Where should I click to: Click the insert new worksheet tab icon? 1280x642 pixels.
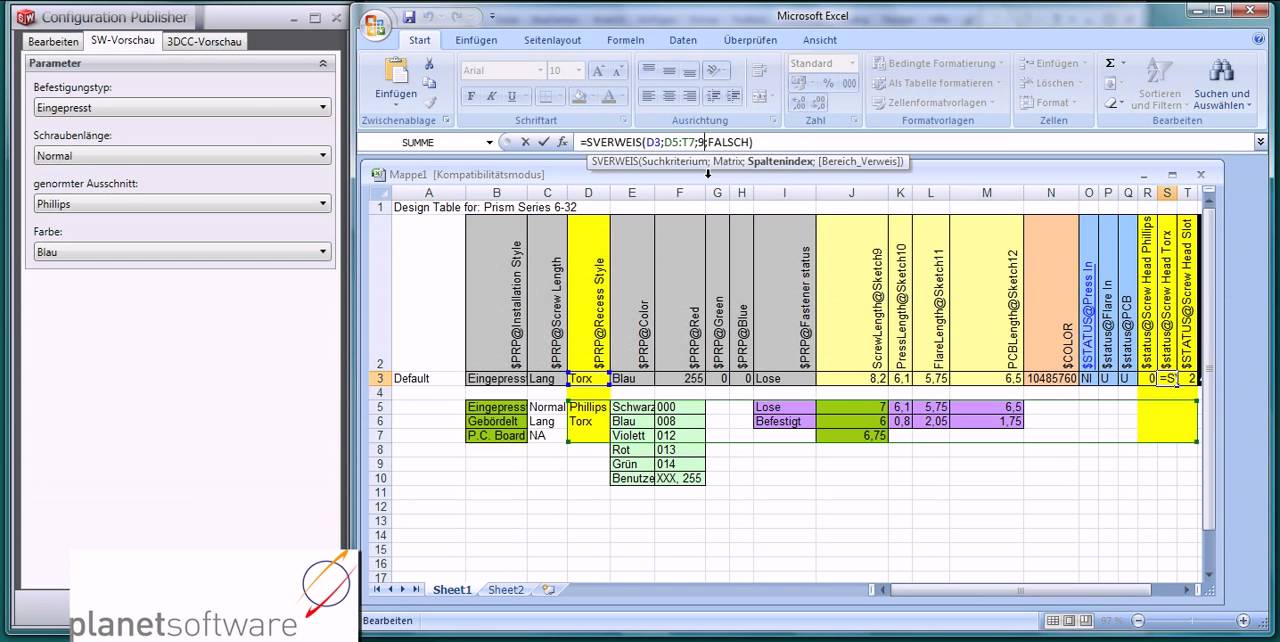[548, 590]
